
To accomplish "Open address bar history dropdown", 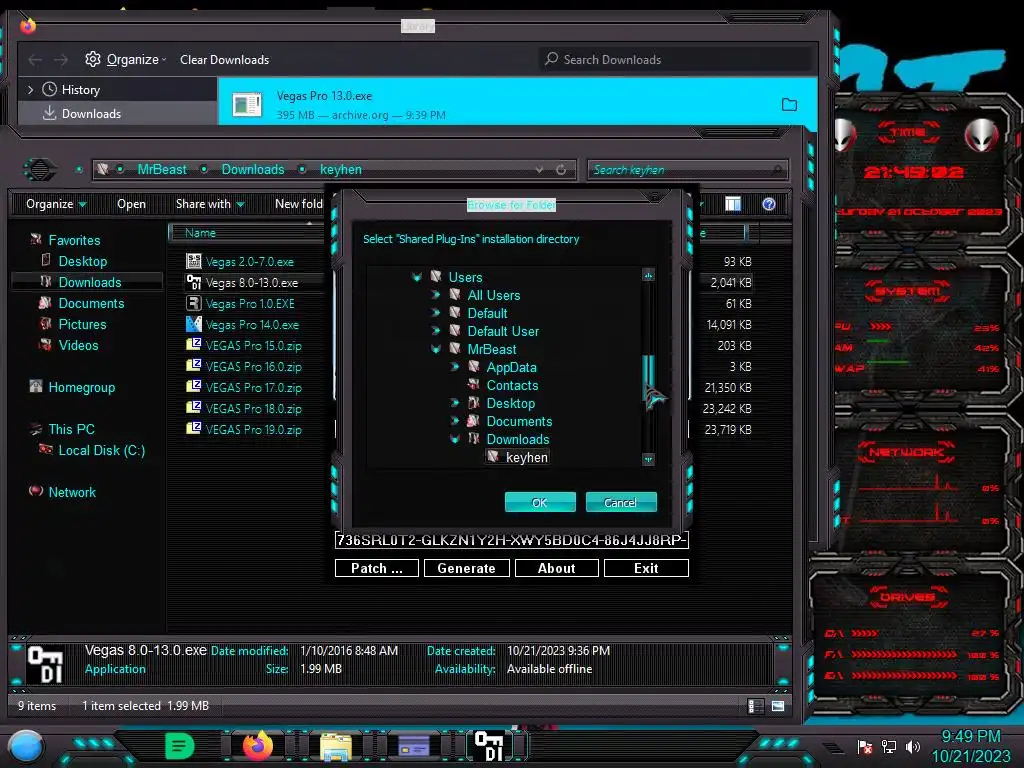I will 539,170.
